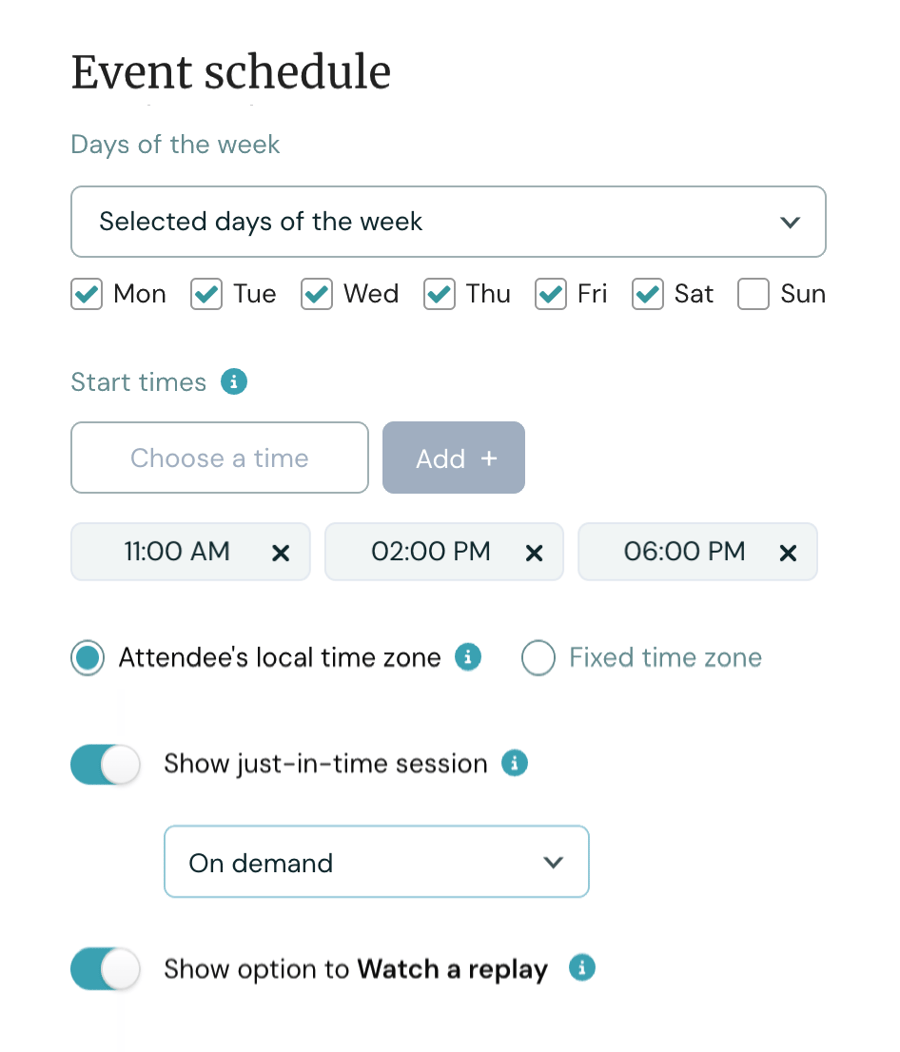
Task: Uncheck the Sat checkbox
Action: [647, 294]
